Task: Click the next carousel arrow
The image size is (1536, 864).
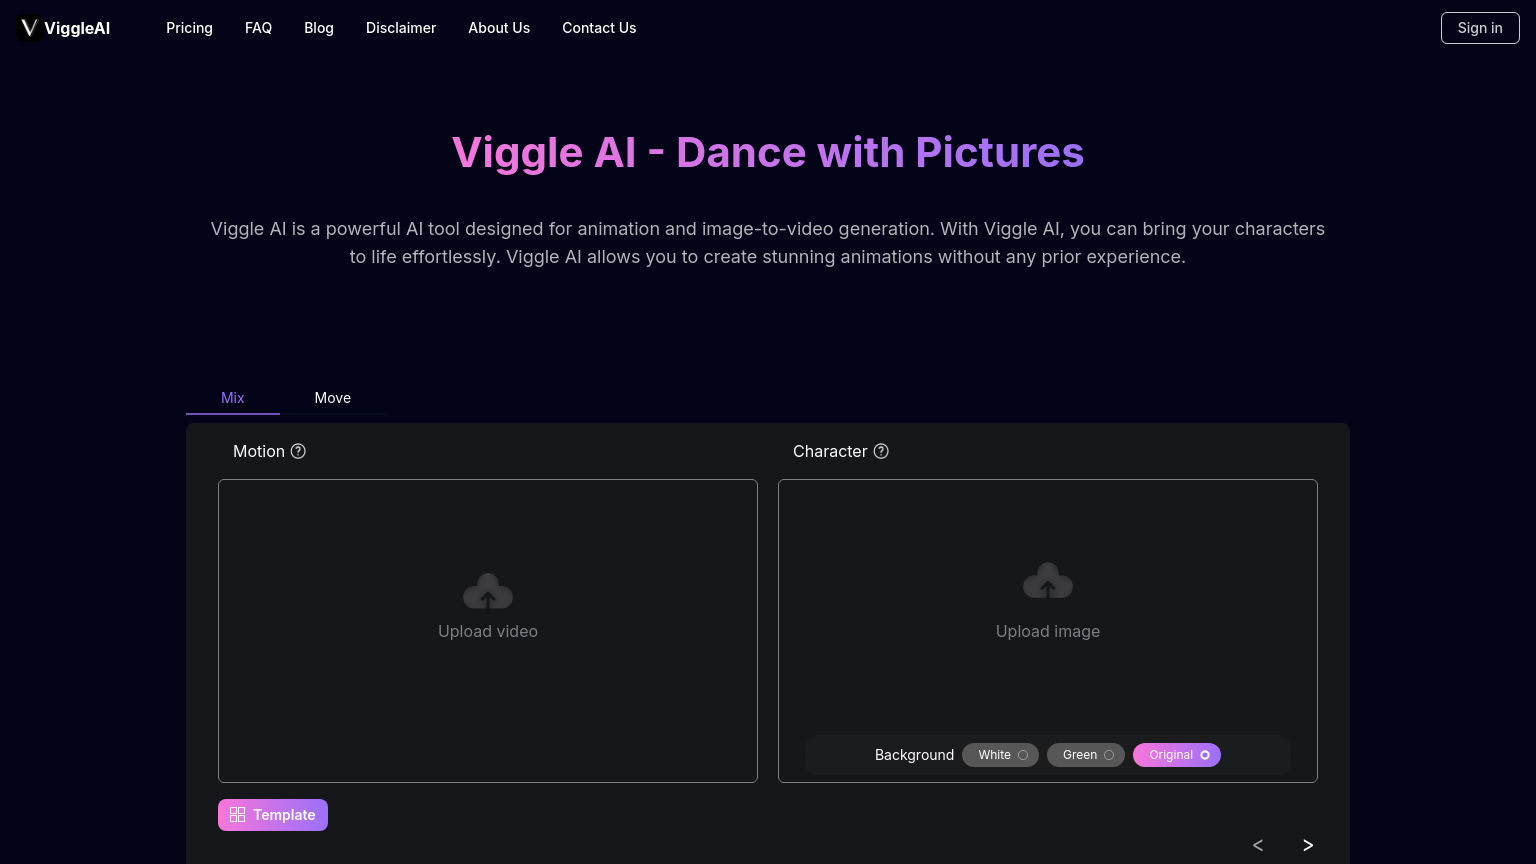Action: [1308, 845]
